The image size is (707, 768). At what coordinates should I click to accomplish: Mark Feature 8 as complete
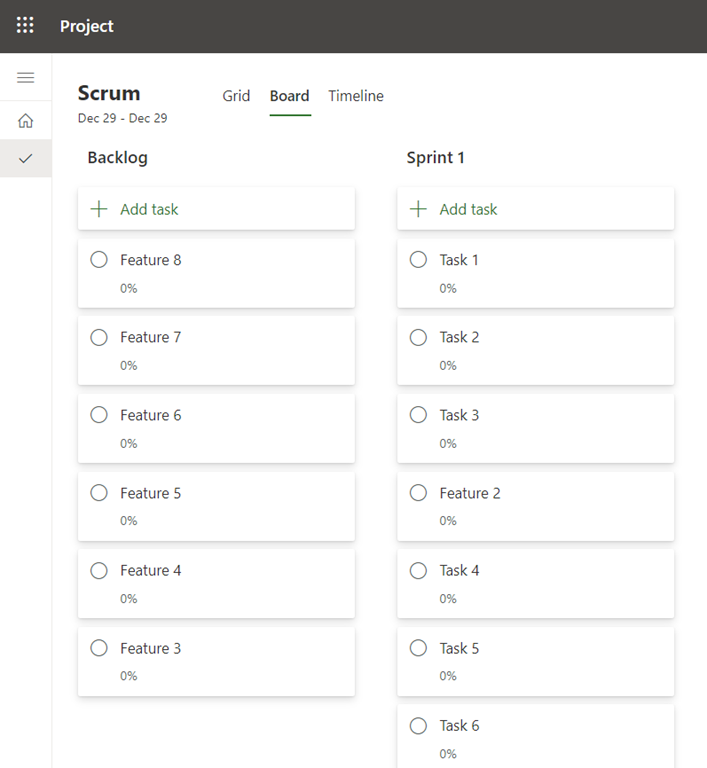99,260
